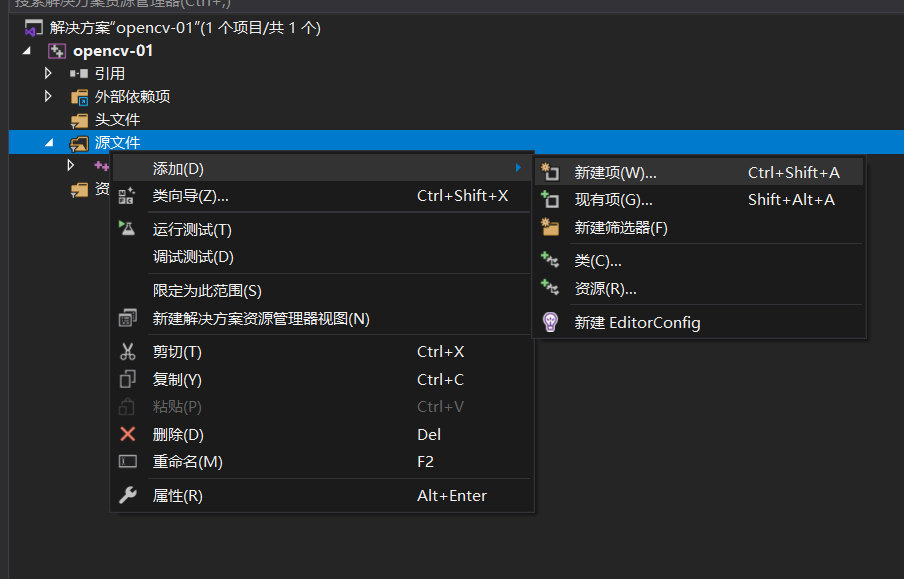
Task: Expand the 引用 tree node
Action: tap(47, 73)
